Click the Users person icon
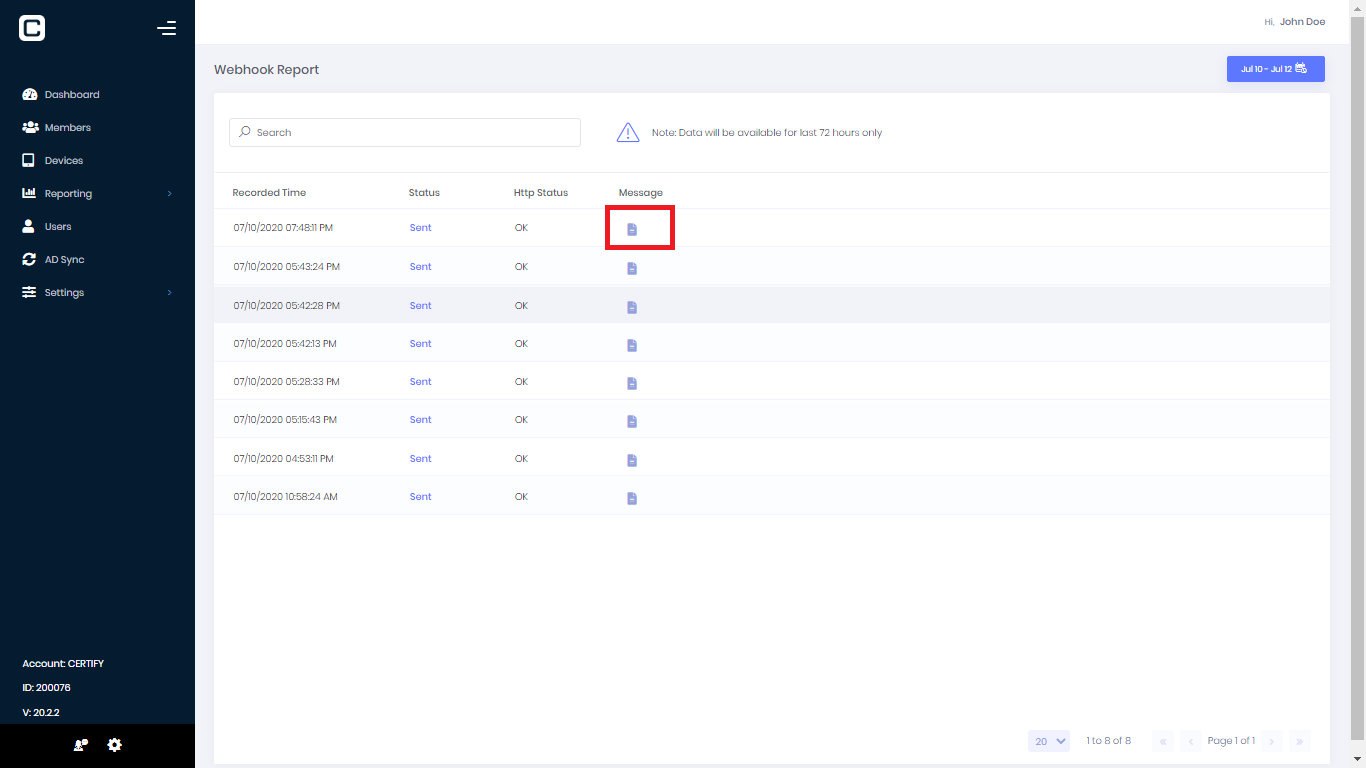 [x=29, y=226]
